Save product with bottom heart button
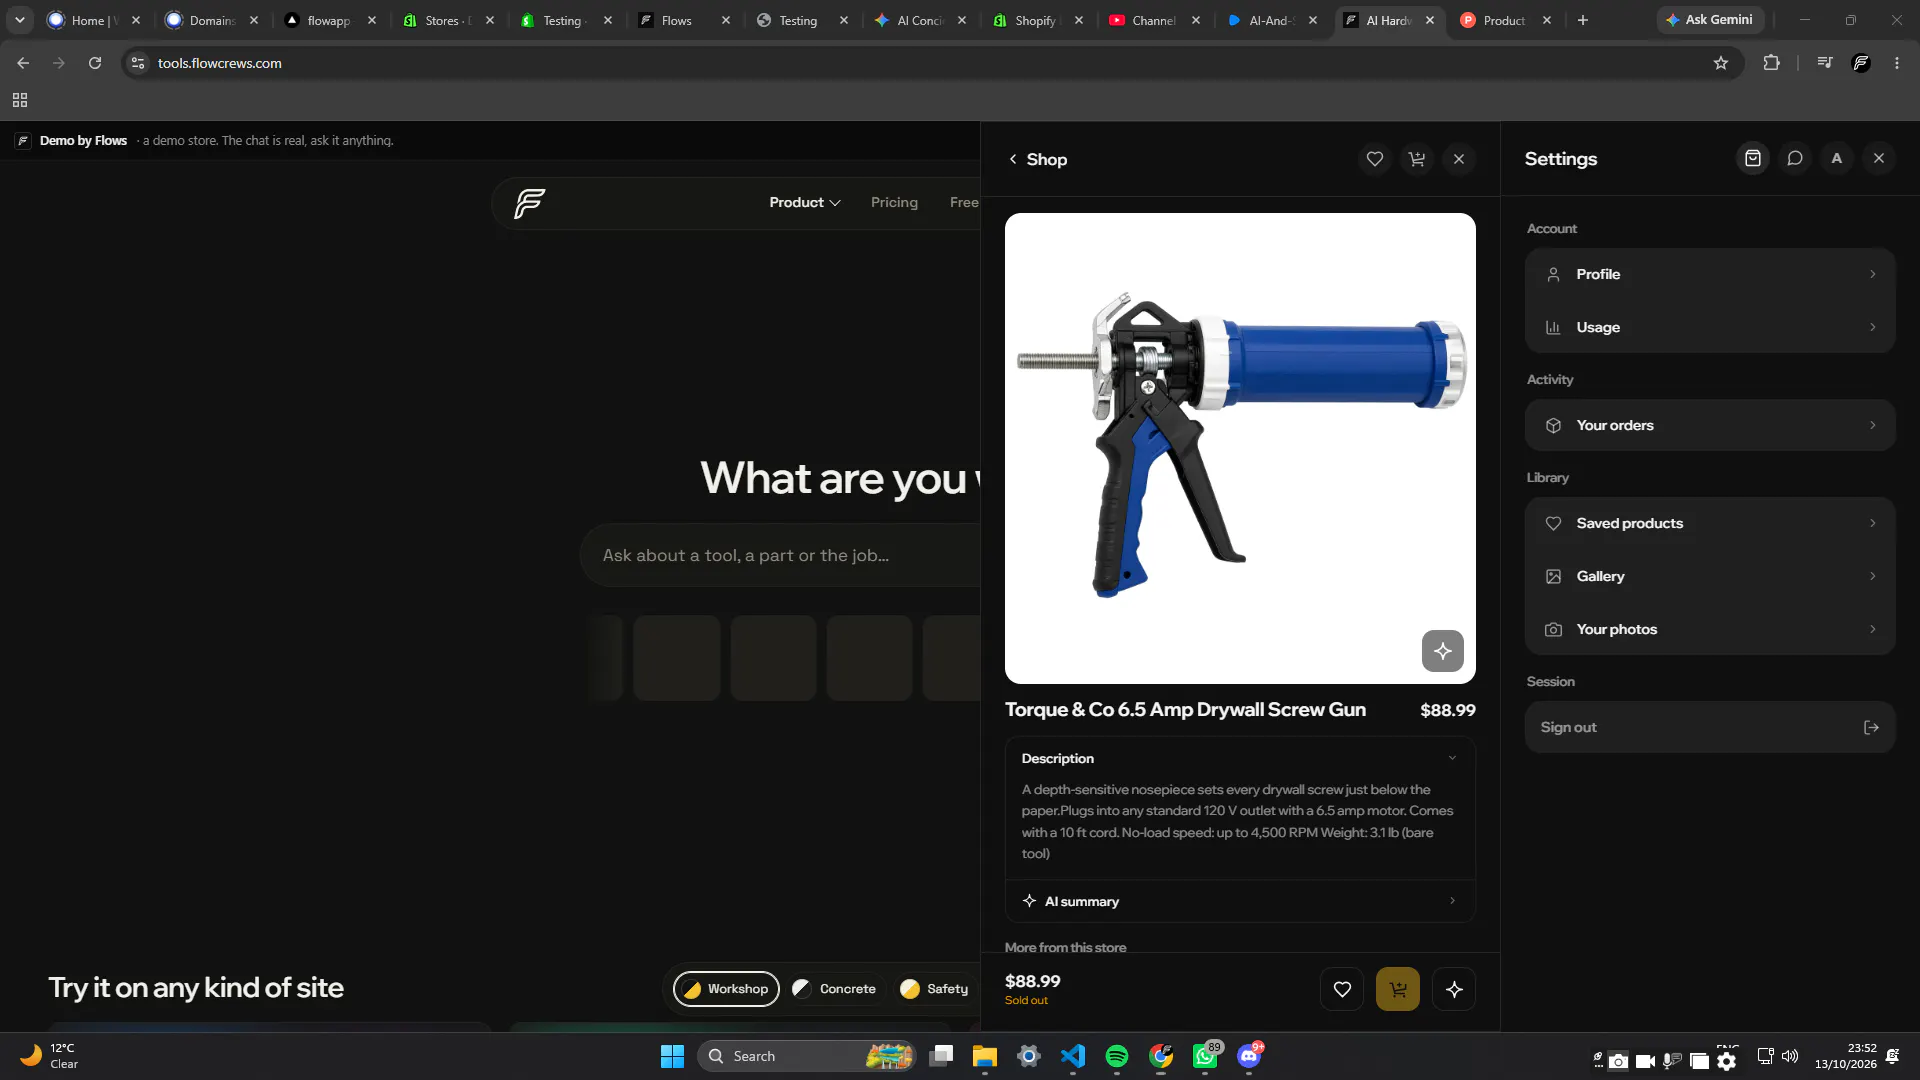This screenshot has height=1080, width=1920. [x=1342, y=989]
